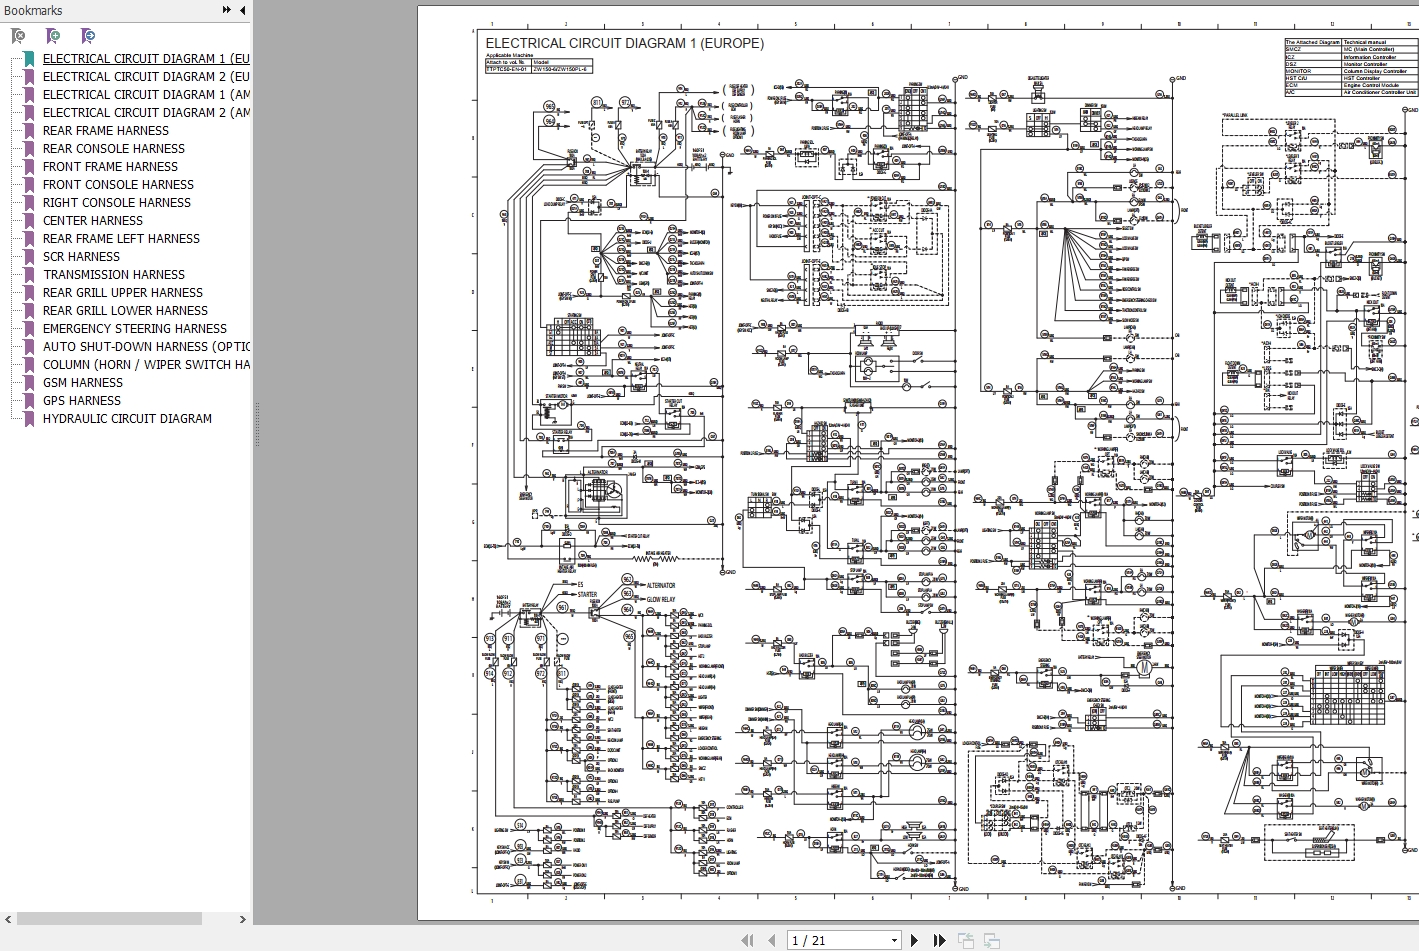Click the Bookmarks panel horizontal scrollbar

(x=109, y=919)
